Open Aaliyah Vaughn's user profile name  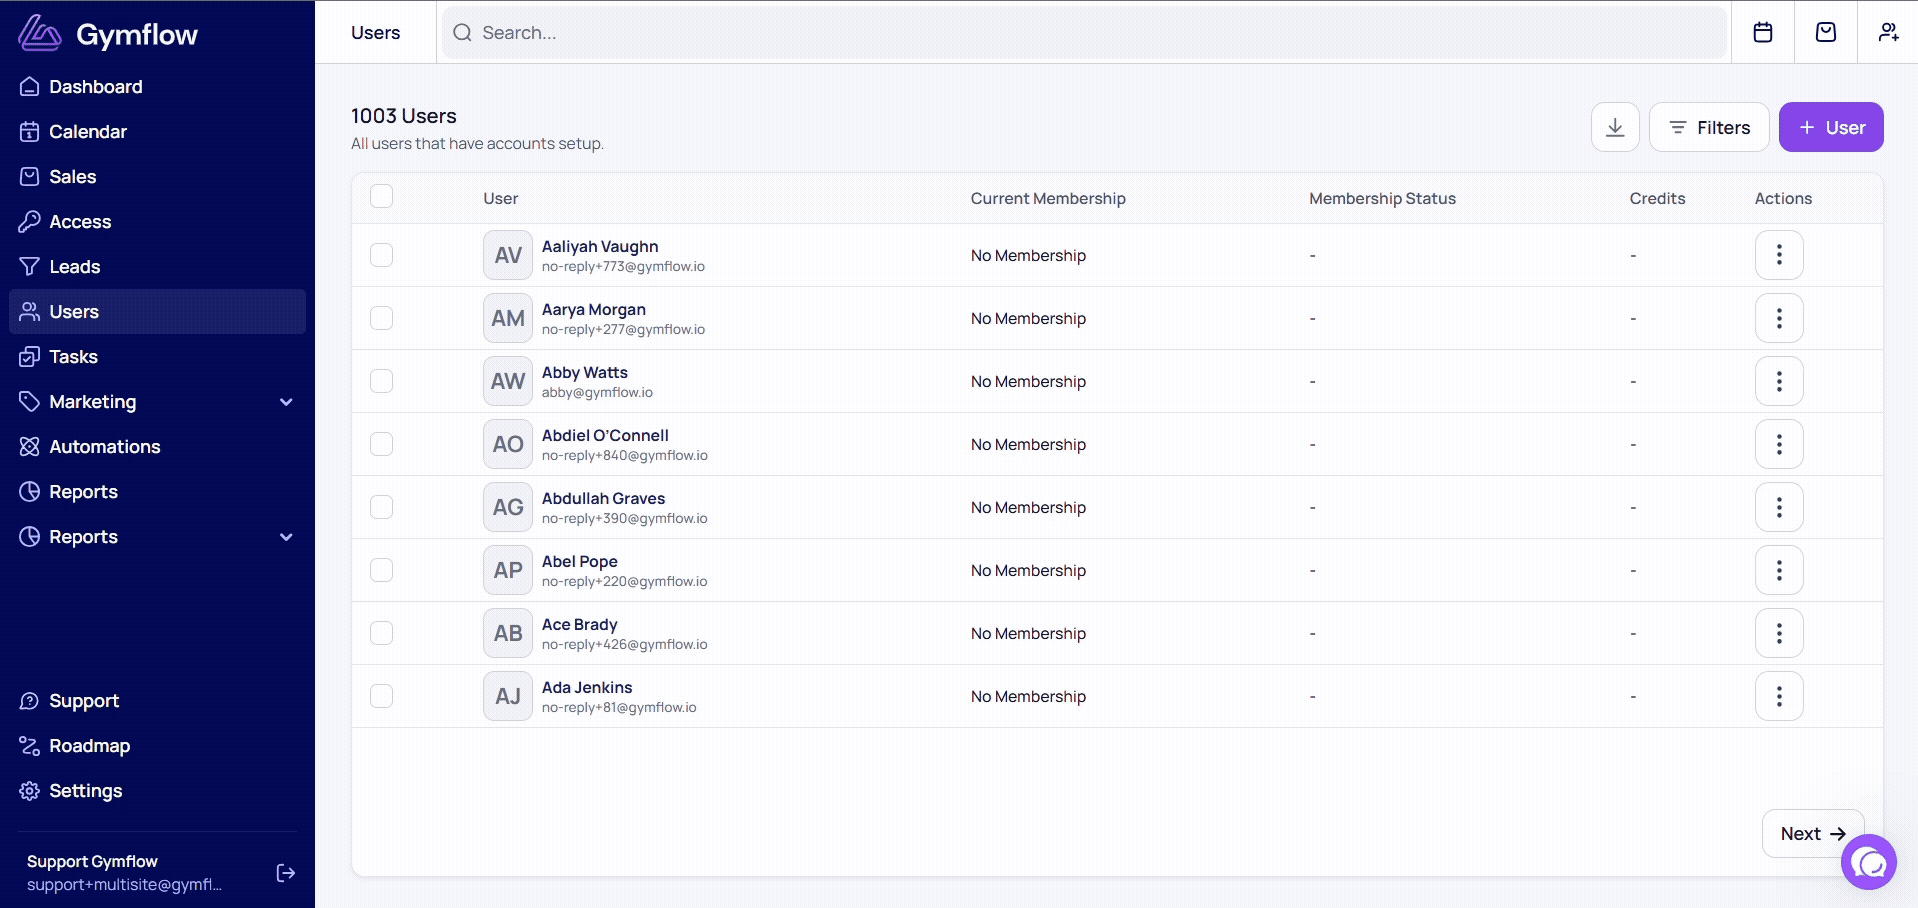pyautogui.click(x=600, y=246)
